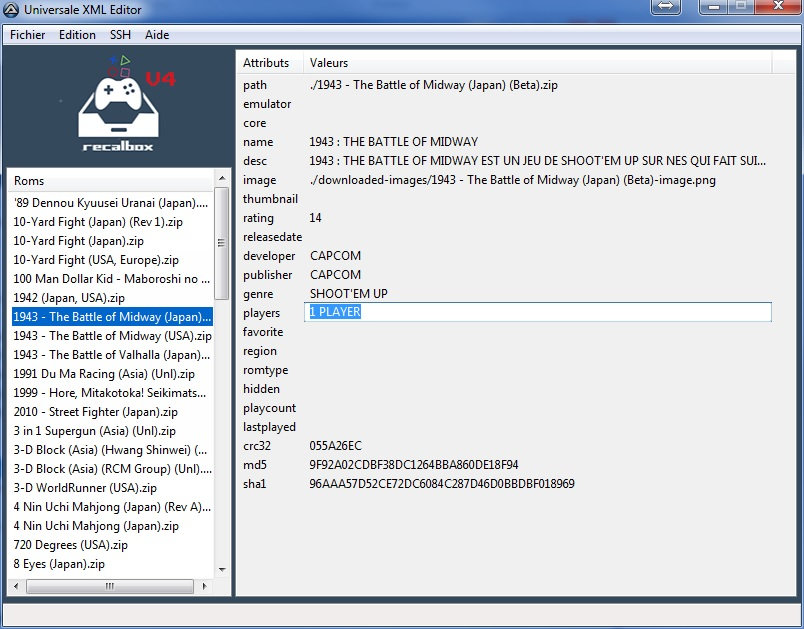Open the Fichier menu

28,35
